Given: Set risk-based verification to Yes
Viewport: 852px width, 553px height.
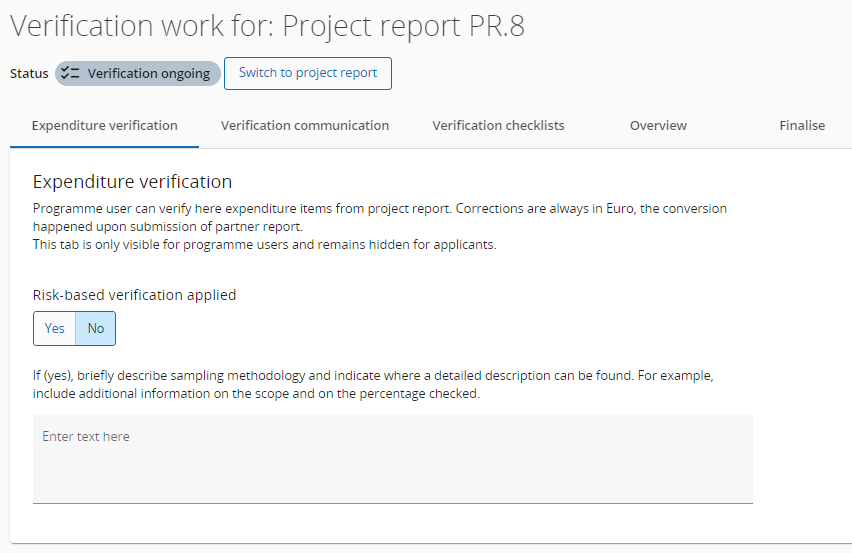Looking at the screenshot, I should (x=55, y=328).
